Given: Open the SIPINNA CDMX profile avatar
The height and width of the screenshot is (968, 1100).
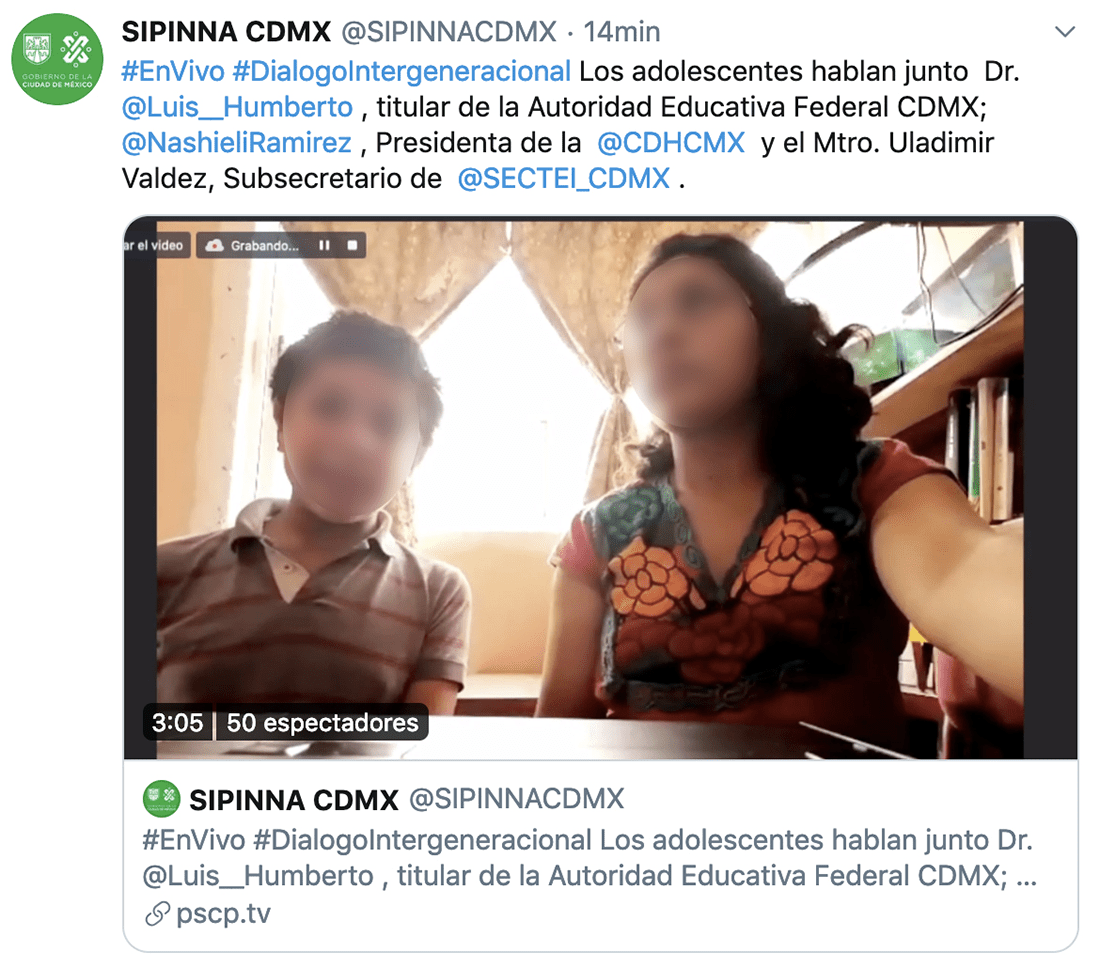Looking at the screenshot, I should (57, 59).
